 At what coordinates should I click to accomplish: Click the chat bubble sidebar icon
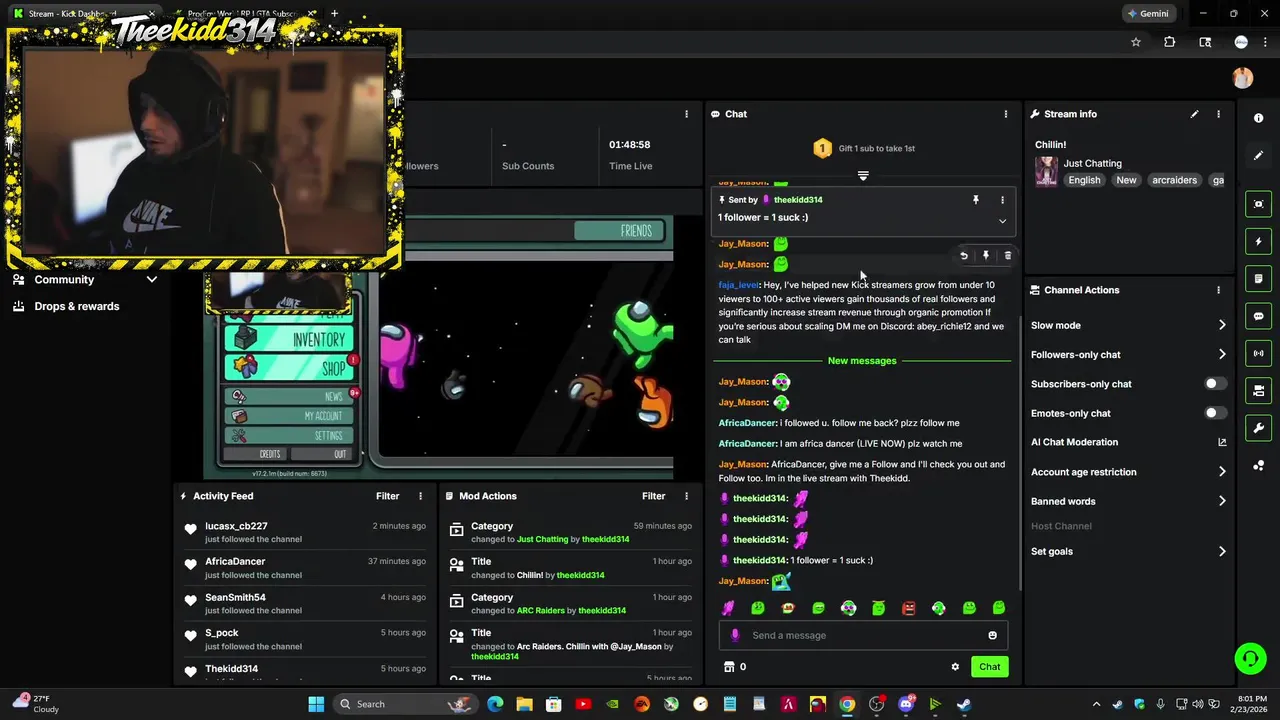click(x=1258, y=316)
